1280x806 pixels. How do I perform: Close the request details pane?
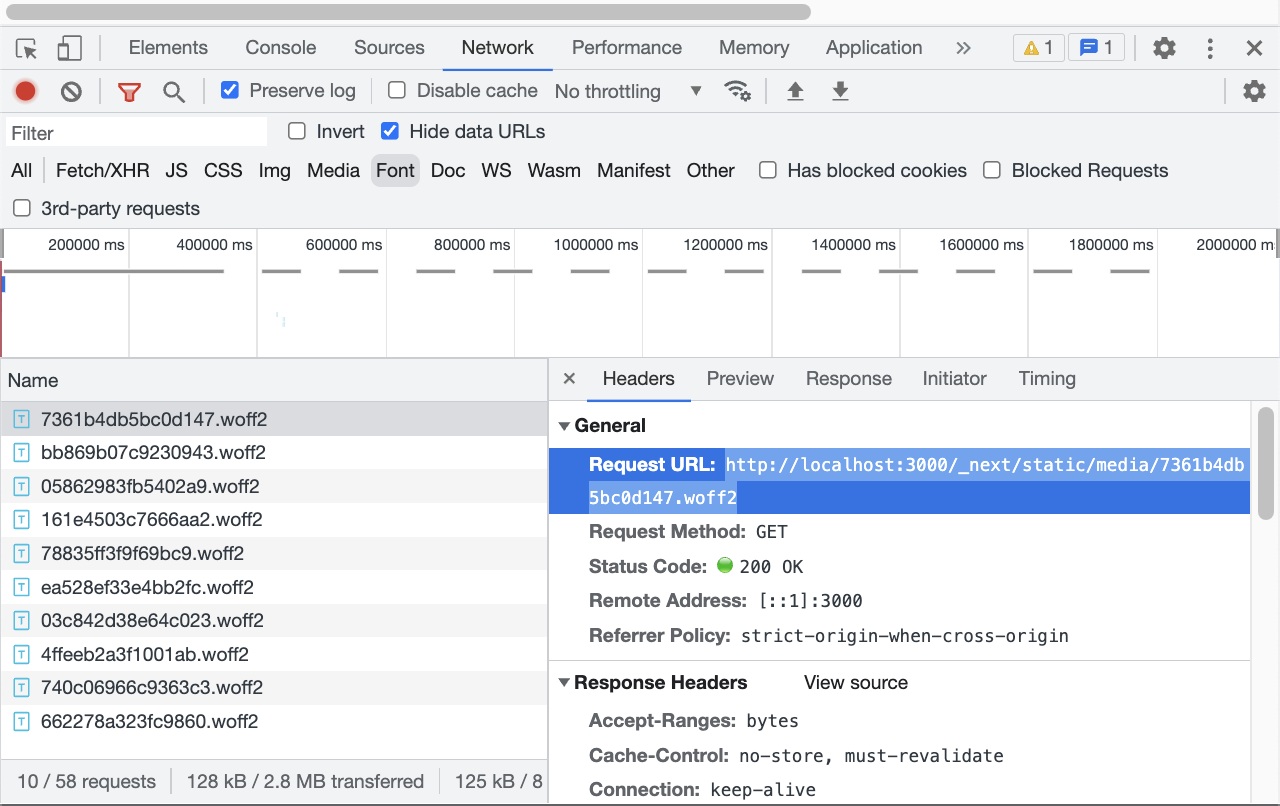click(x=569, y=378)
